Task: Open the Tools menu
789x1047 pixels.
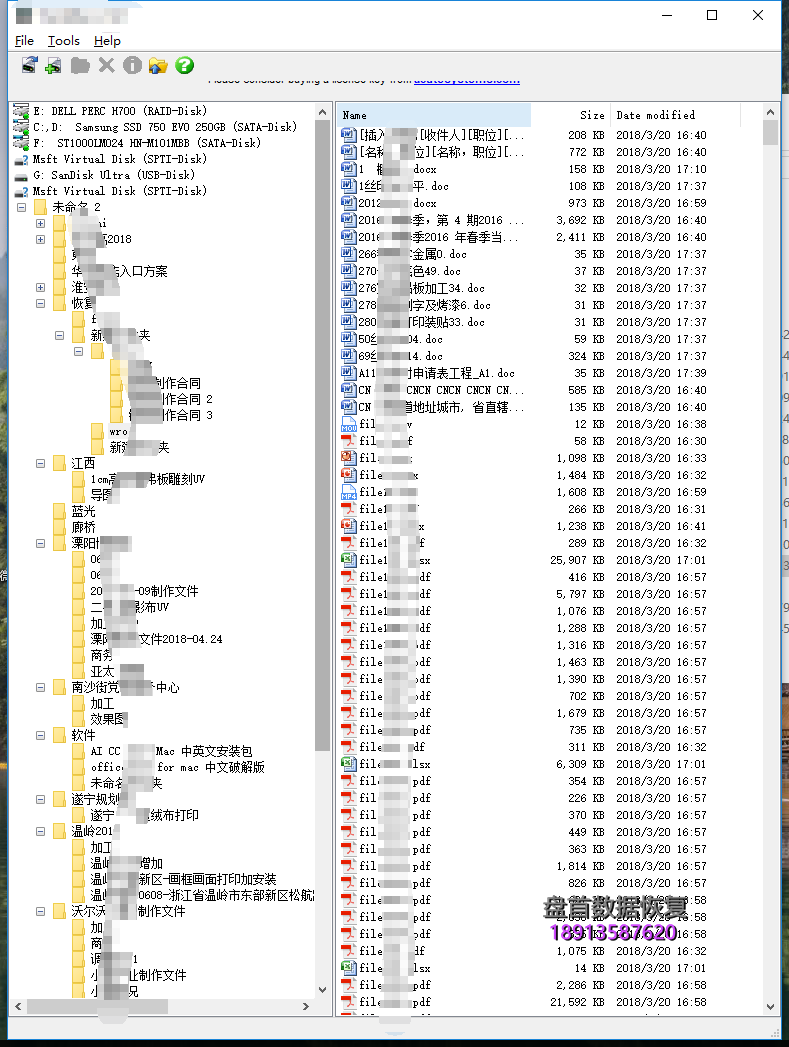Action: [63, 41]
